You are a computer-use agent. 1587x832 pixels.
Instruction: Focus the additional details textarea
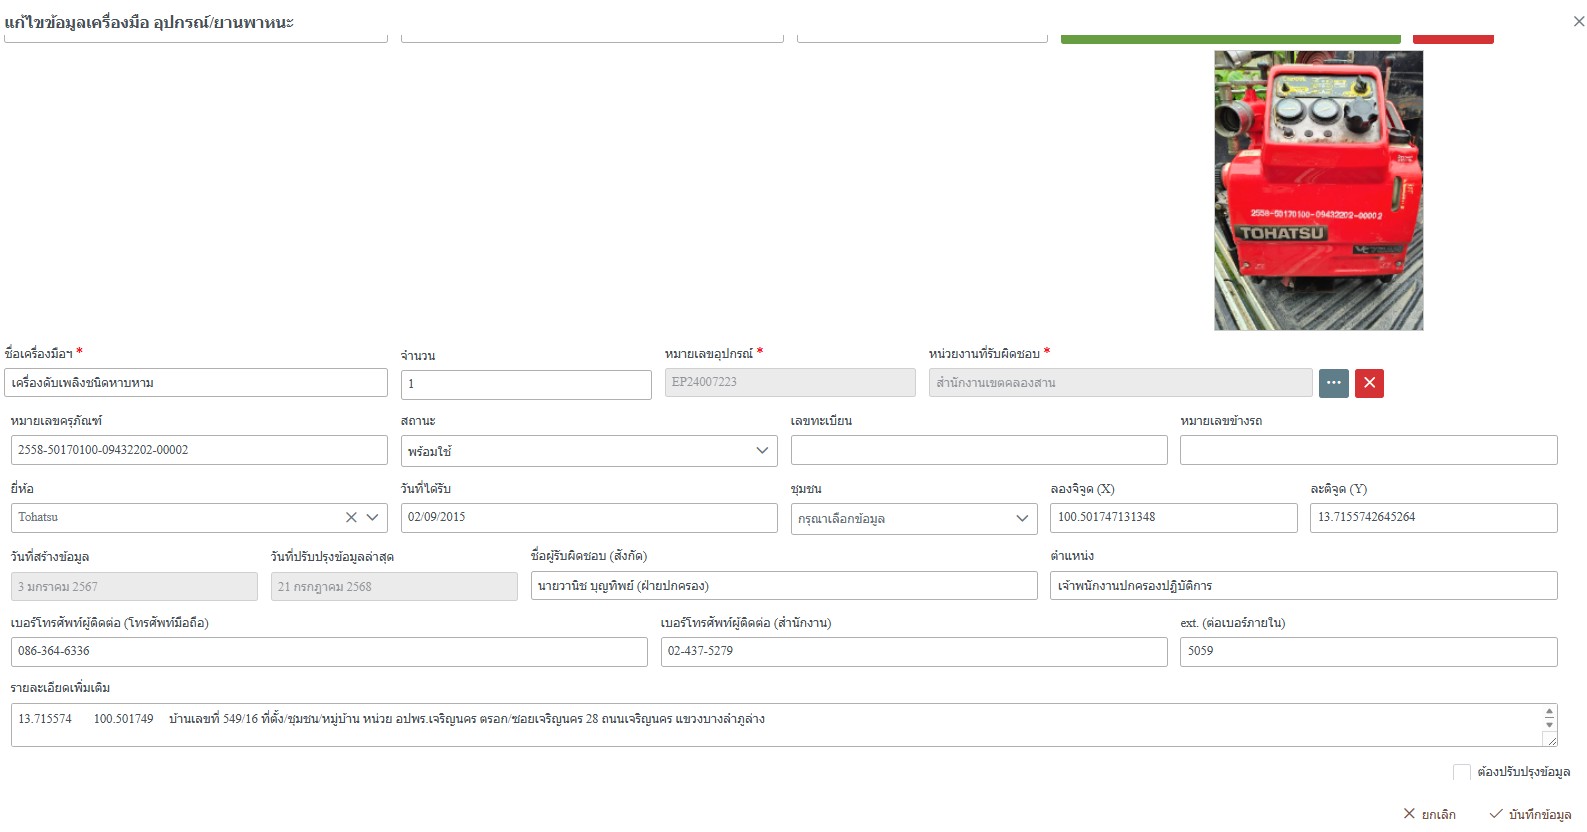coord(784,725)
